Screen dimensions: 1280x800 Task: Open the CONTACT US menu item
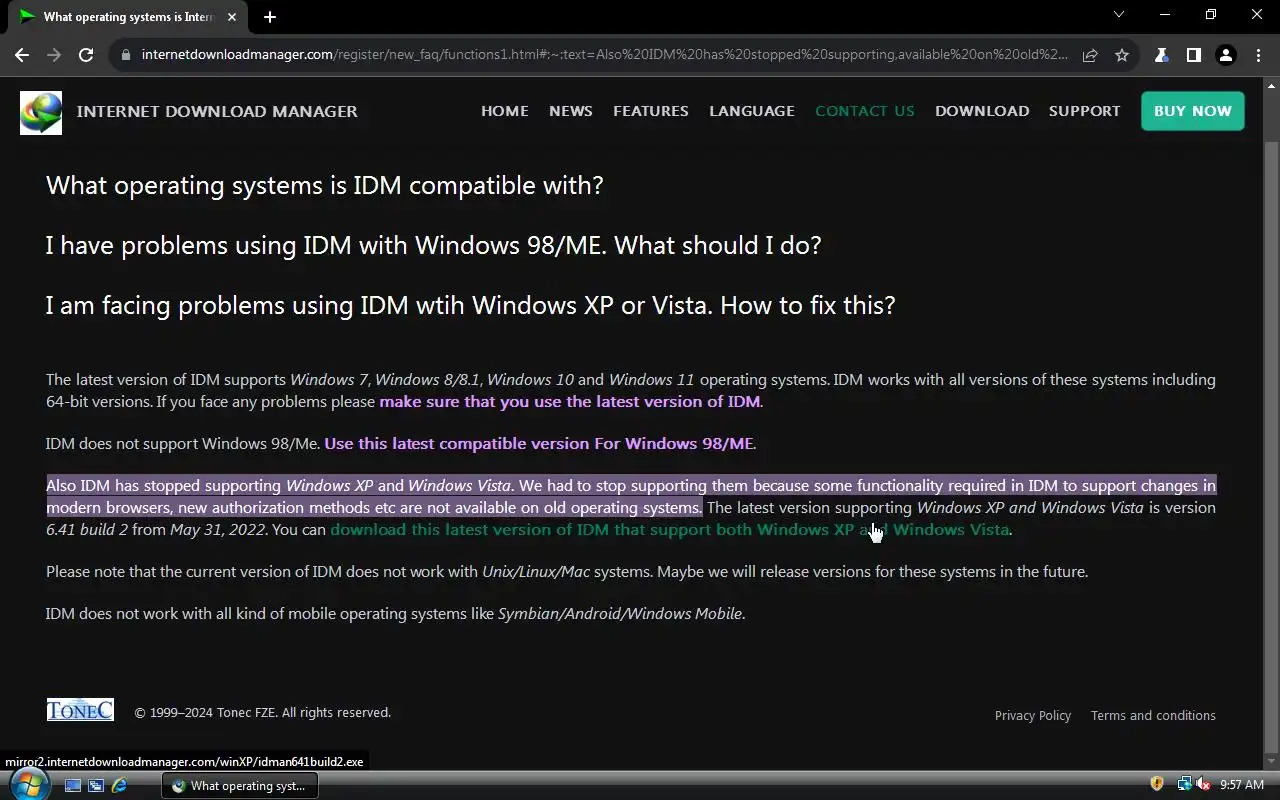[x=865, y=111]
